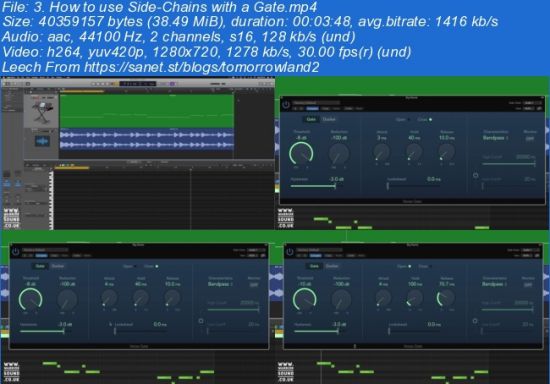Image resolution: width=550 pixels, height=384 pixels.
Task: Click yellow cycle range in piano roll ruler
Action: 72,168
